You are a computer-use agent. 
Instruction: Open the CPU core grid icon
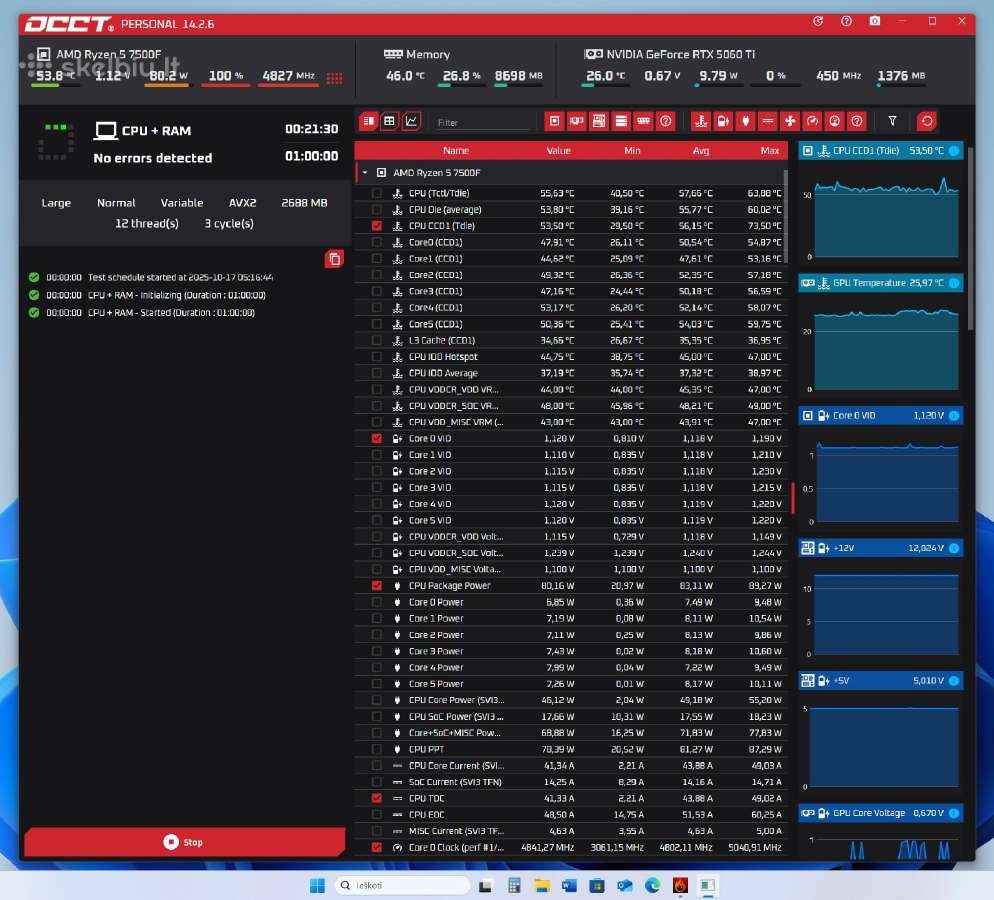click(334, 78)
